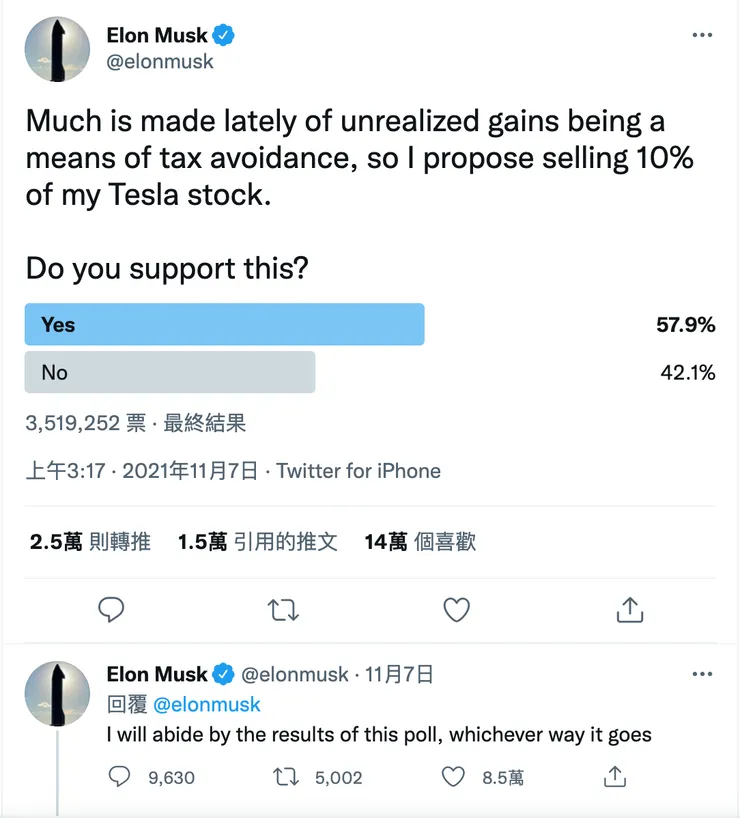The height and width of the screenshot is (818, 740).
Task: Toggle the like heart on follow-up tweet
Action: (452, 777)
